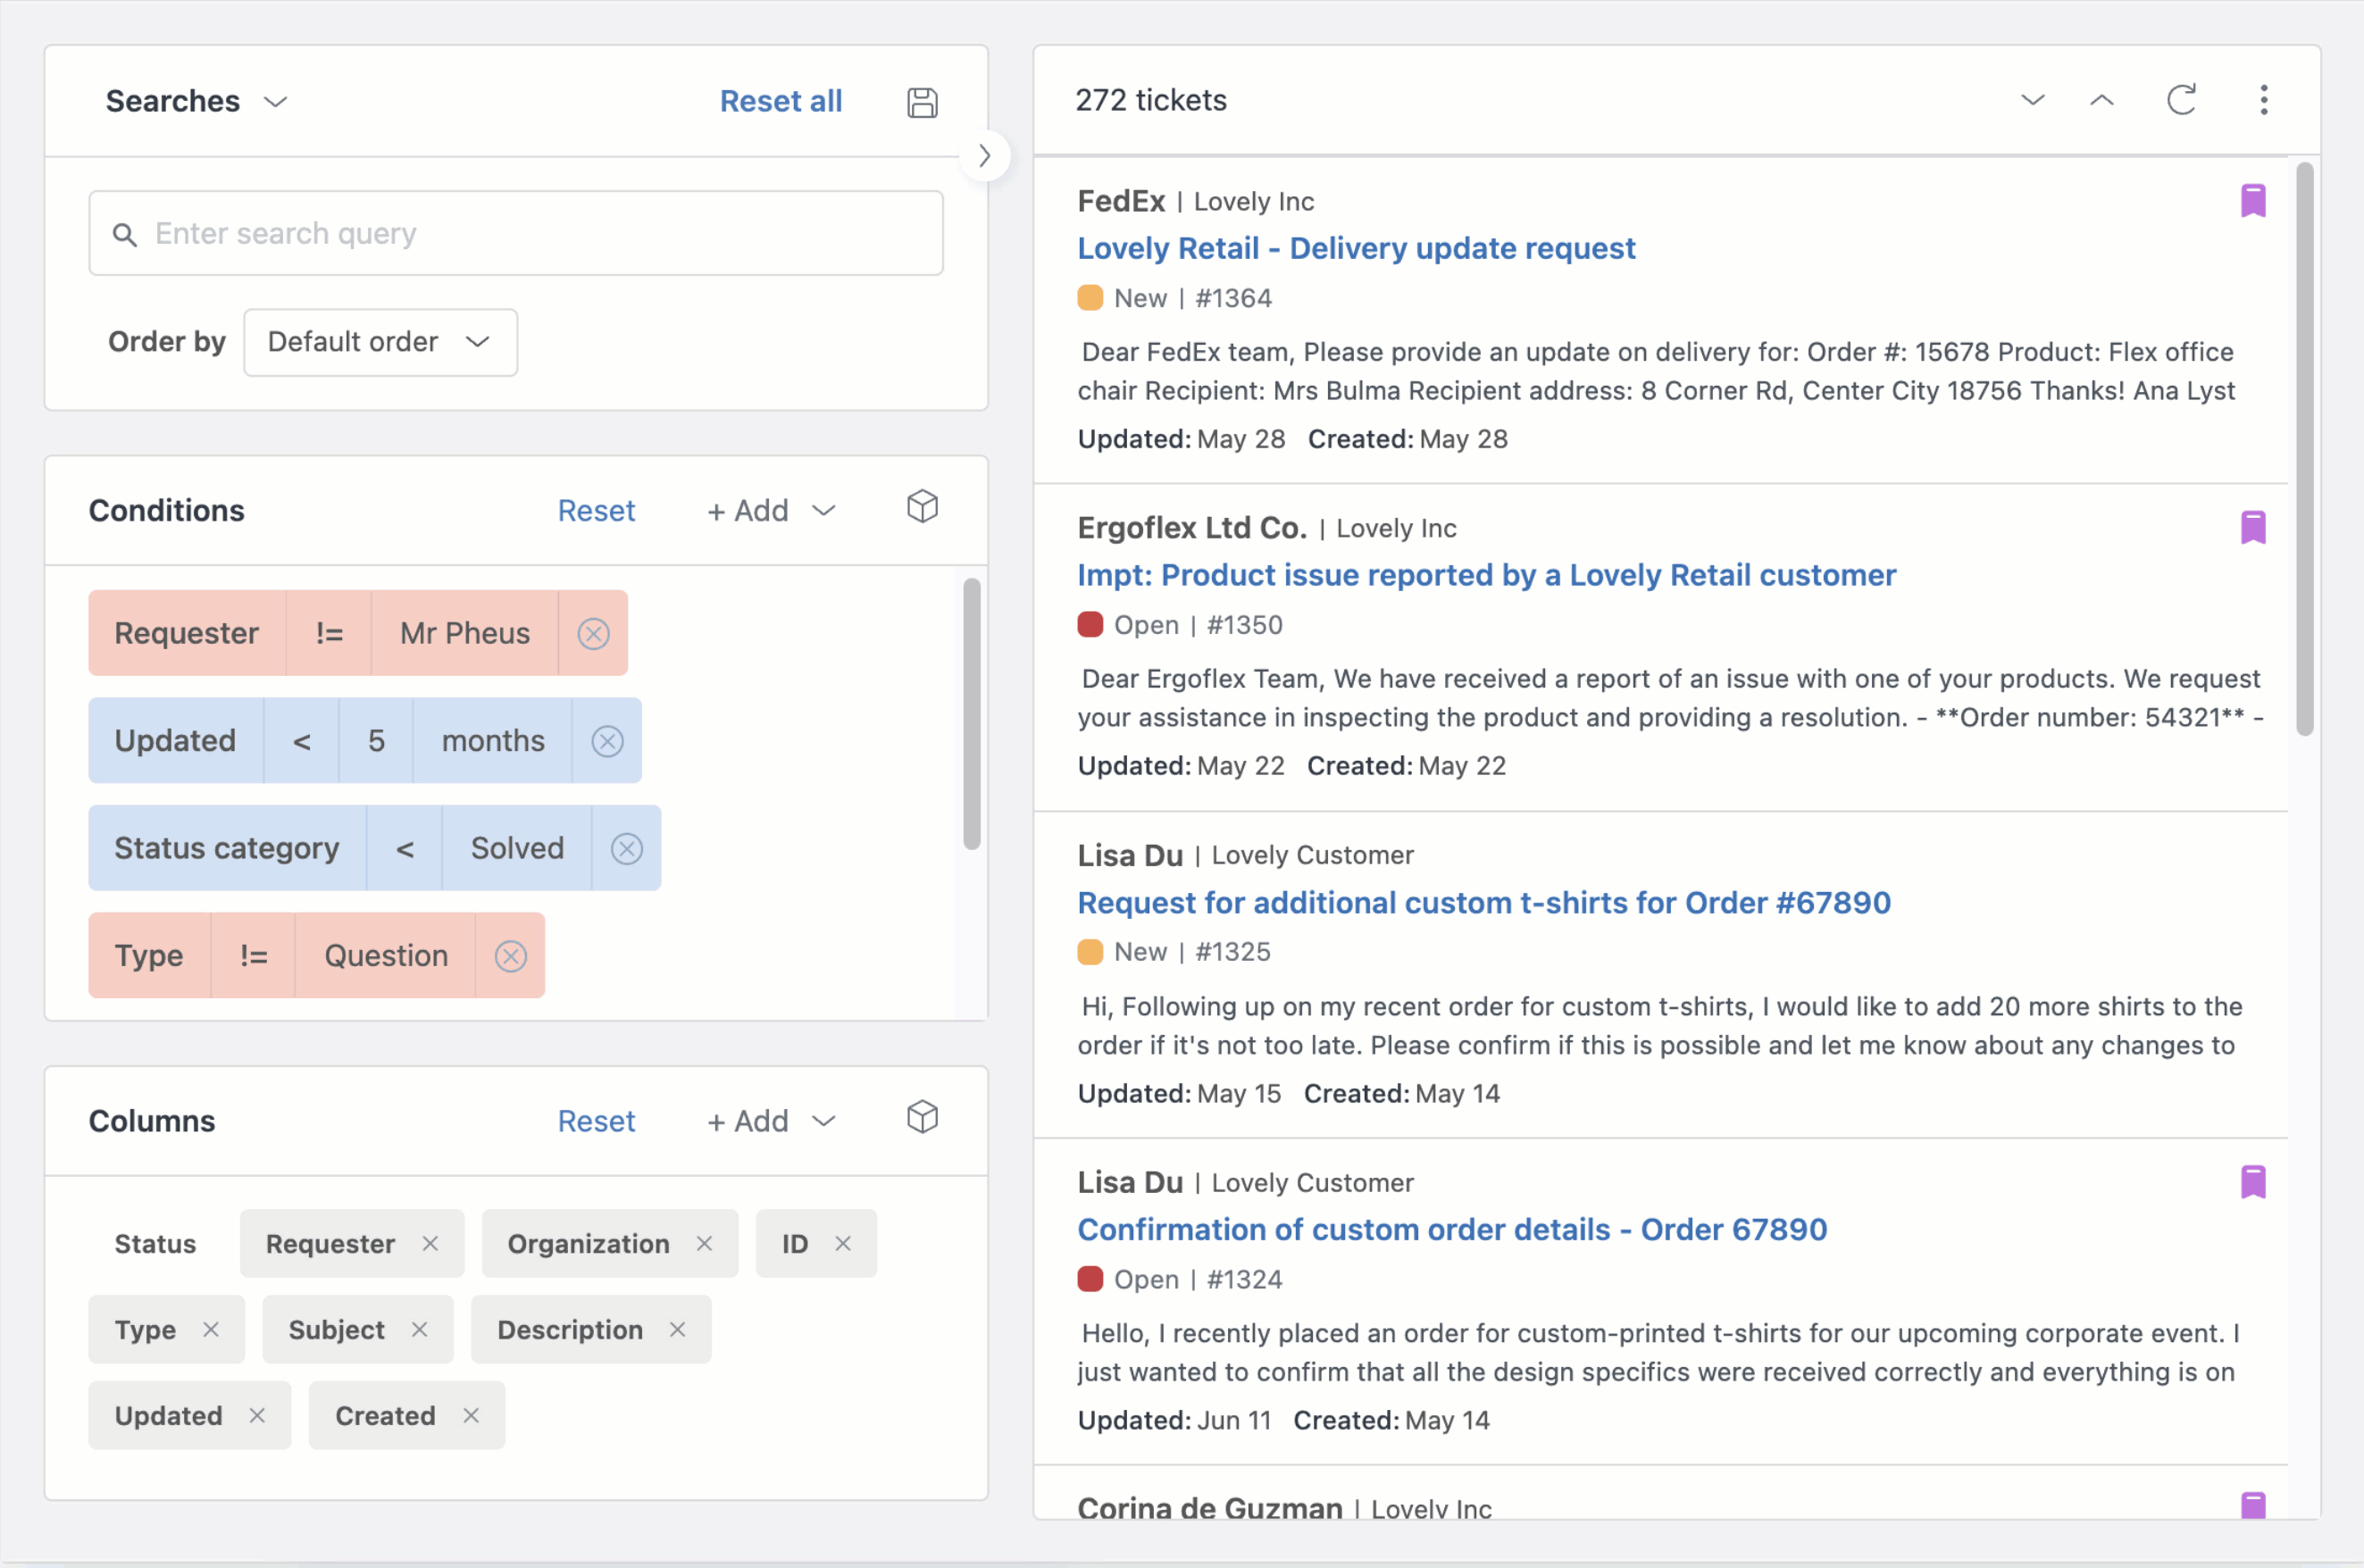The image size is (2364, 1568).
Task: Go to next ticket with down chevron
Action: (x=2032, y=100)
